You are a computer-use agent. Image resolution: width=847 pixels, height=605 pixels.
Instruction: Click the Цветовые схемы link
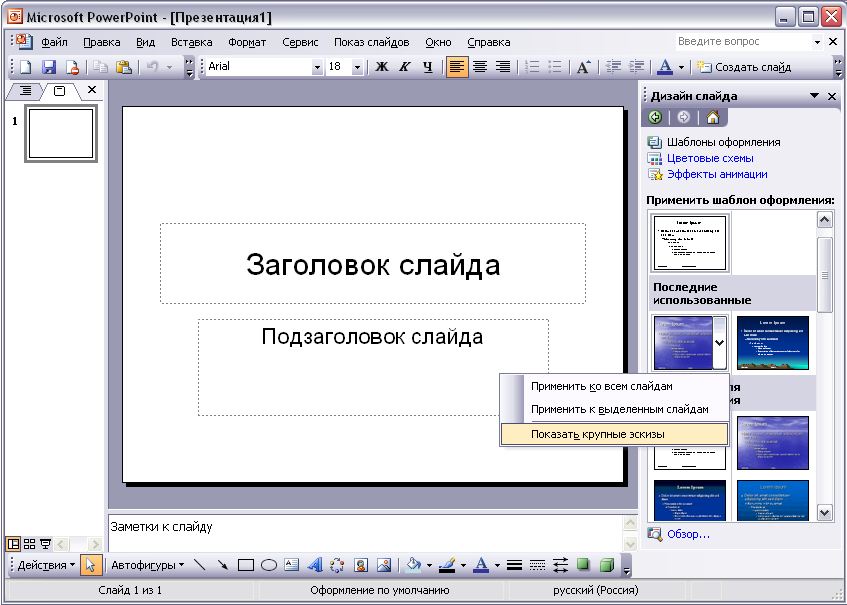[710, 158]
